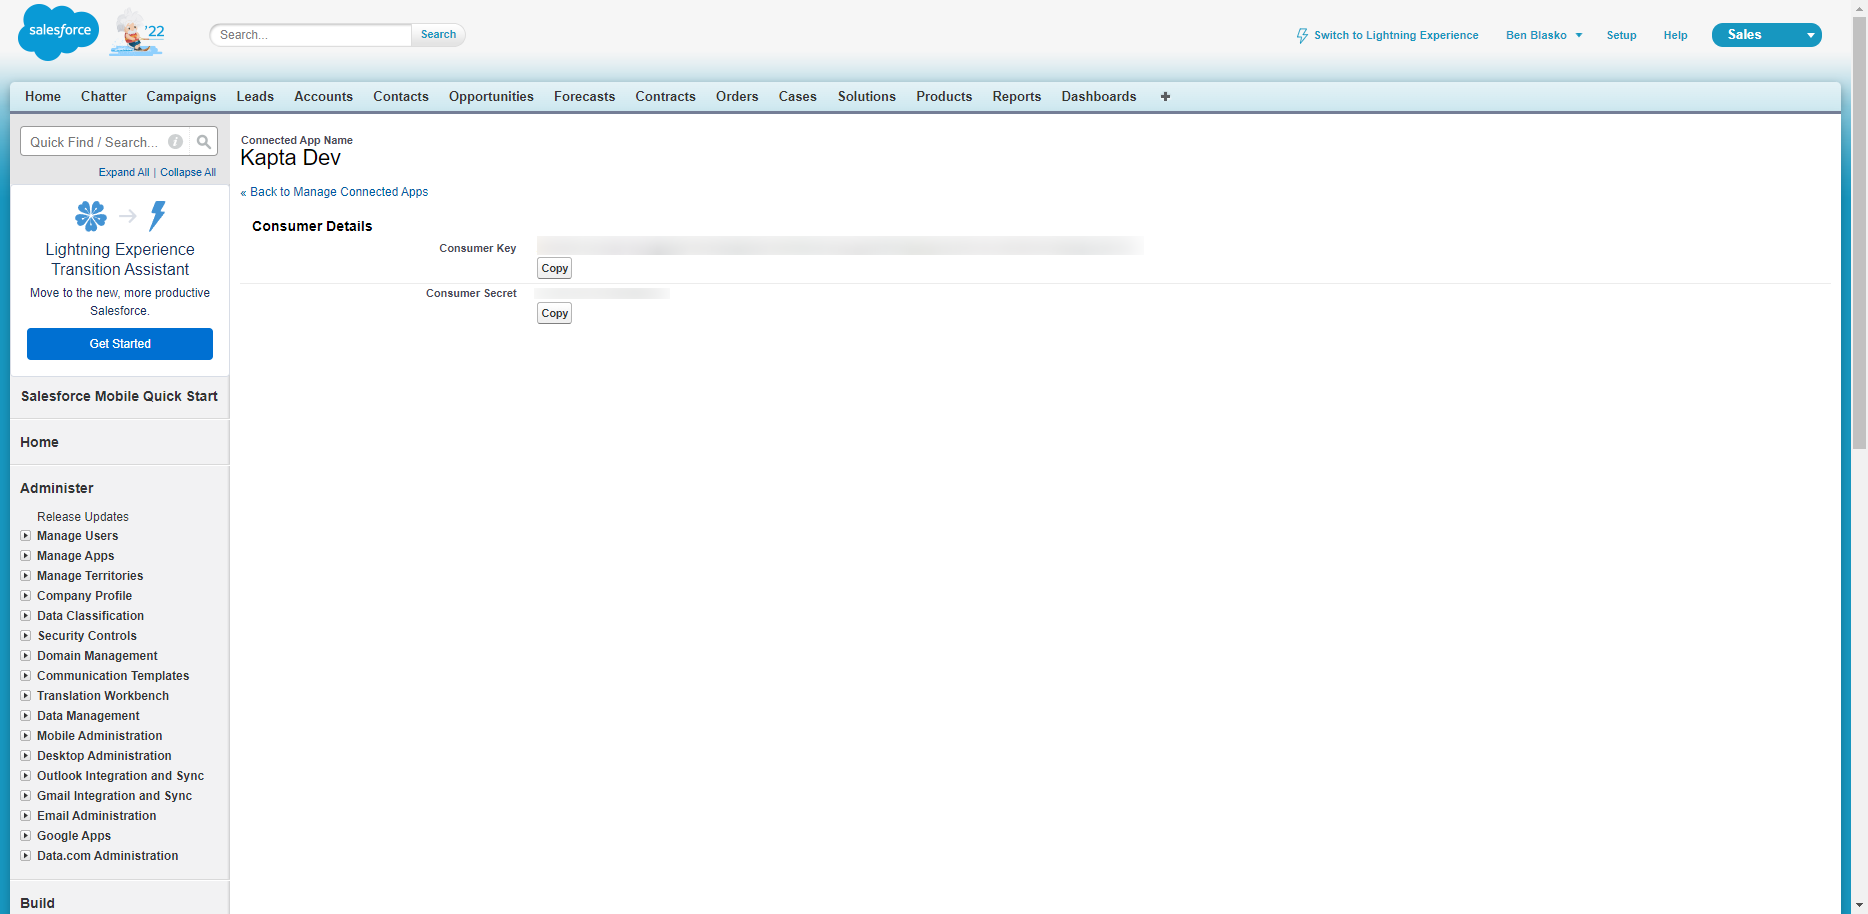Expand the Manage Users section
The image size is (1868, 914).
25,535
